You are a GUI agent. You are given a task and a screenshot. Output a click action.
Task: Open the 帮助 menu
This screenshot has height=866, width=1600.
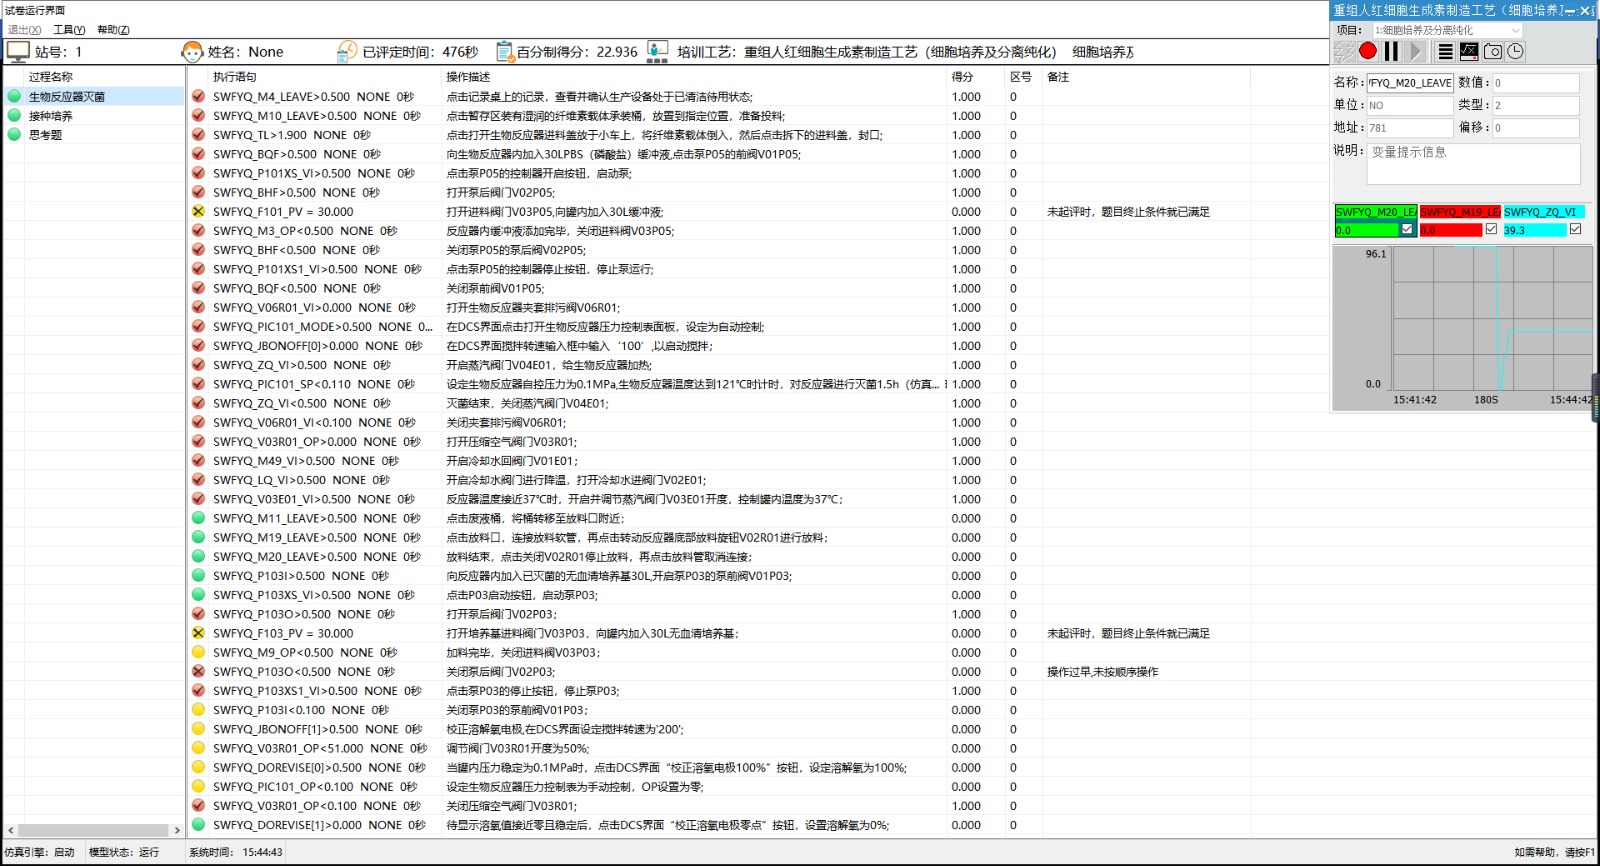(x=113, y=30)
